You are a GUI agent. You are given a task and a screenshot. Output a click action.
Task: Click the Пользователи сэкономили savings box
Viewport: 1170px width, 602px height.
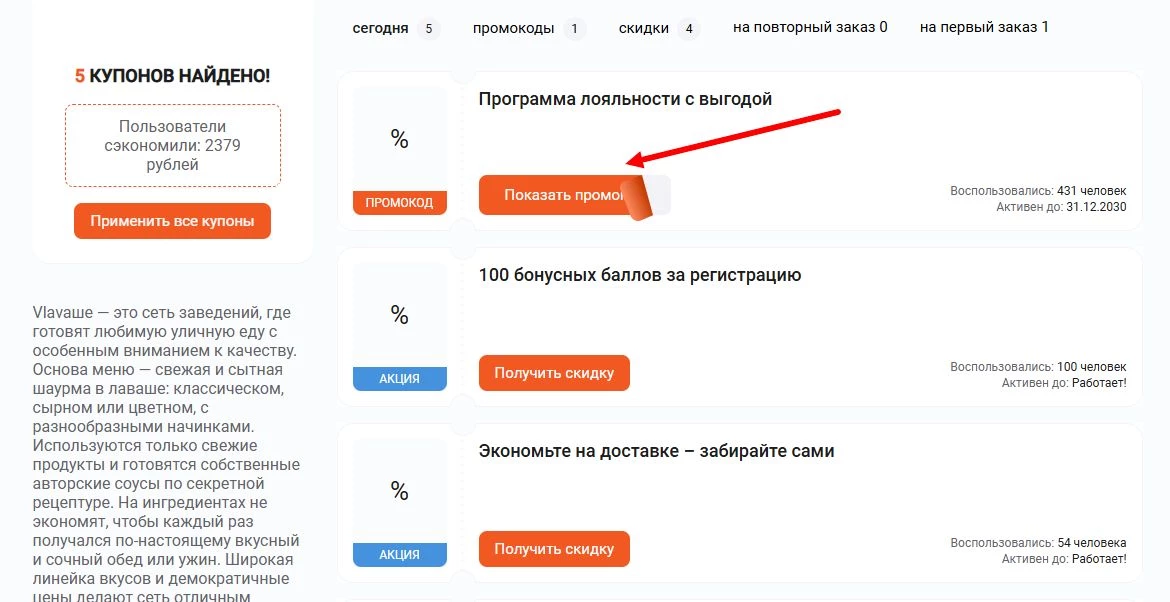click(172, 144)
